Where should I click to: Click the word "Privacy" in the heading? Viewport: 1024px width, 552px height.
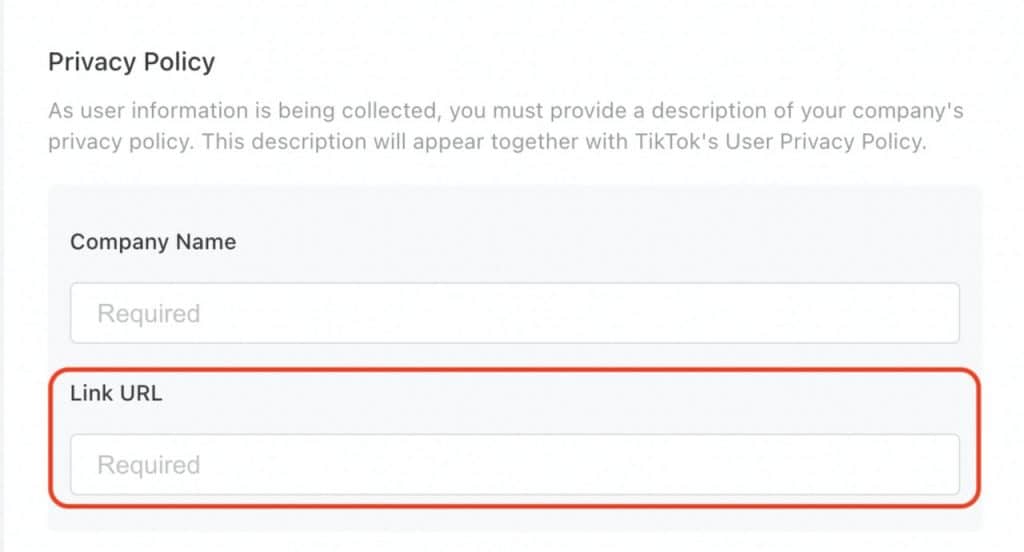91,62
